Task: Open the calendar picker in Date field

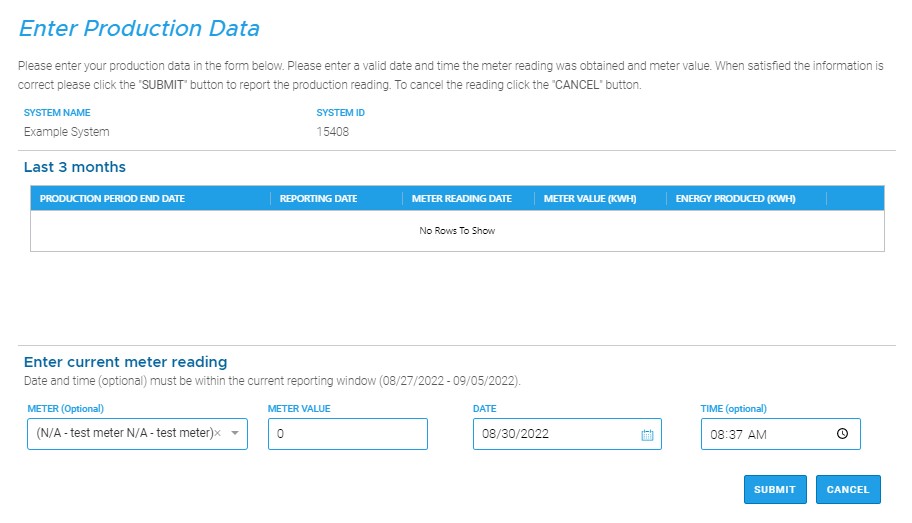Action: pyautogui.click(x=647, y=435)
